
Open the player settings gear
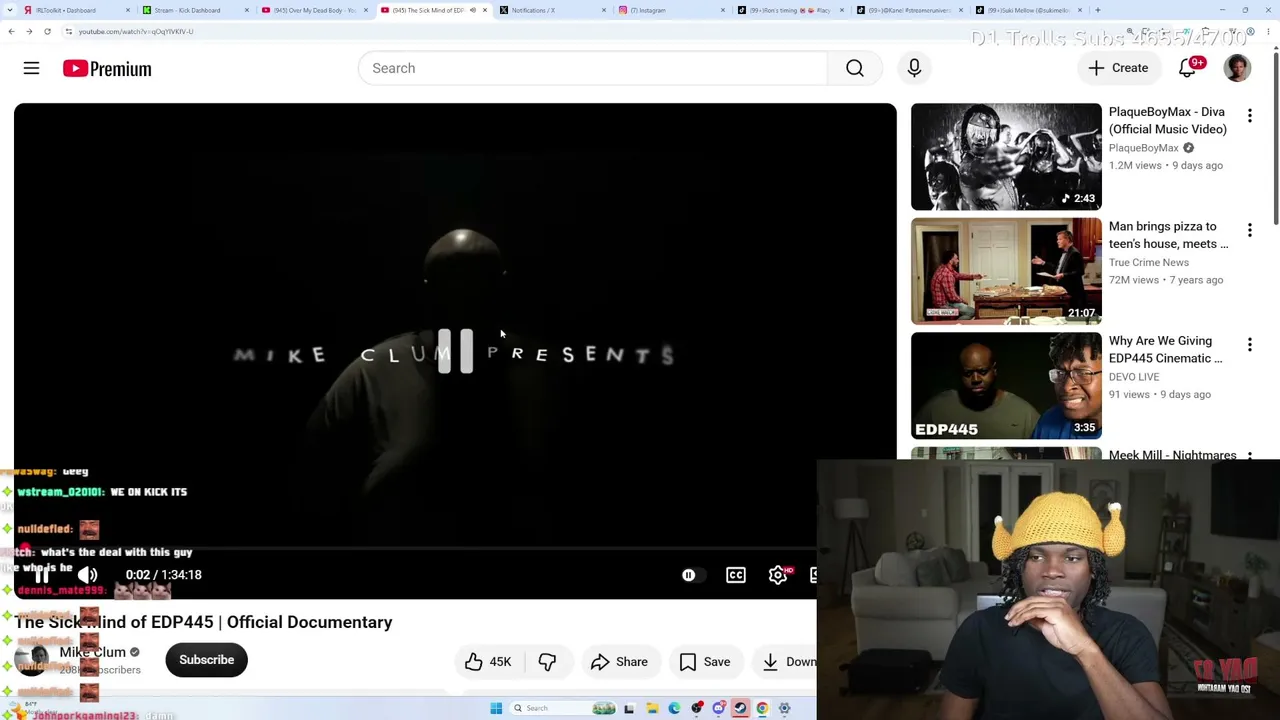[778, 575]
